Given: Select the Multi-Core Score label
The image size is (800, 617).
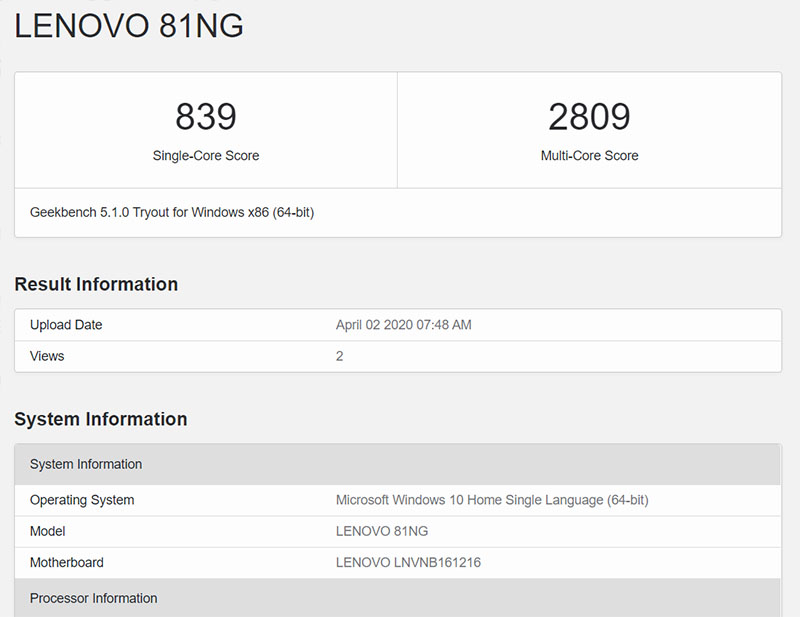Looking at the screenshot, I should [x=589, y=156].
